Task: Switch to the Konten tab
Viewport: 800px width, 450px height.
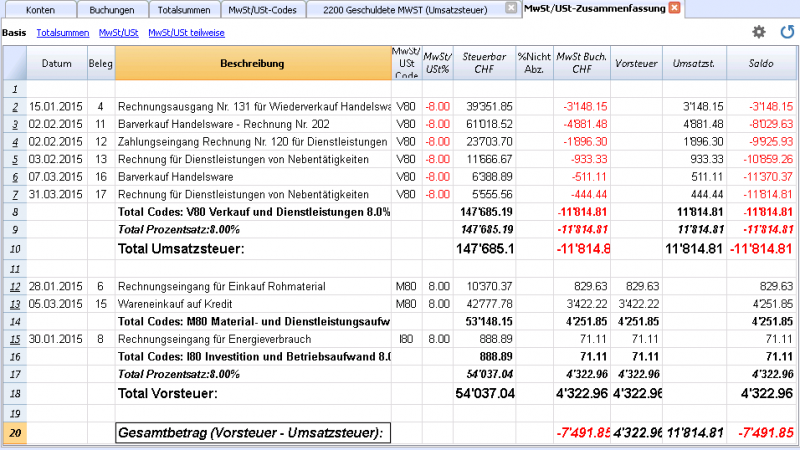Action: (40, 10)
